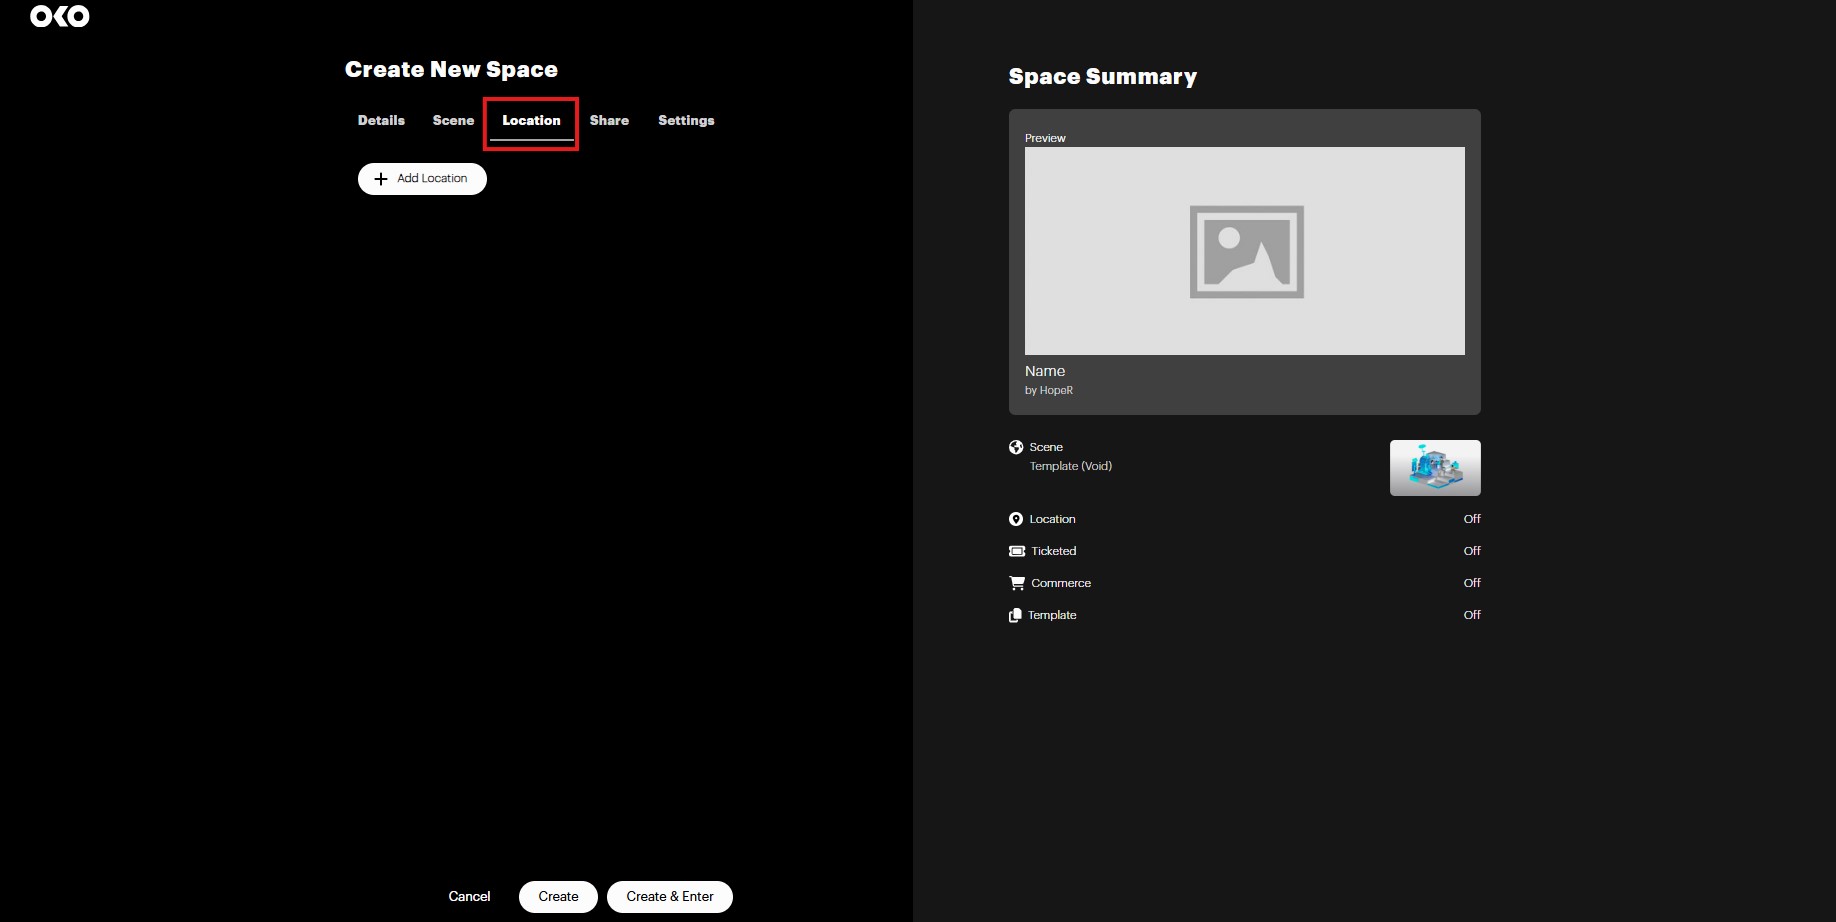
Task: Switch to the Scene tab
Action: [x=453, y=120]
